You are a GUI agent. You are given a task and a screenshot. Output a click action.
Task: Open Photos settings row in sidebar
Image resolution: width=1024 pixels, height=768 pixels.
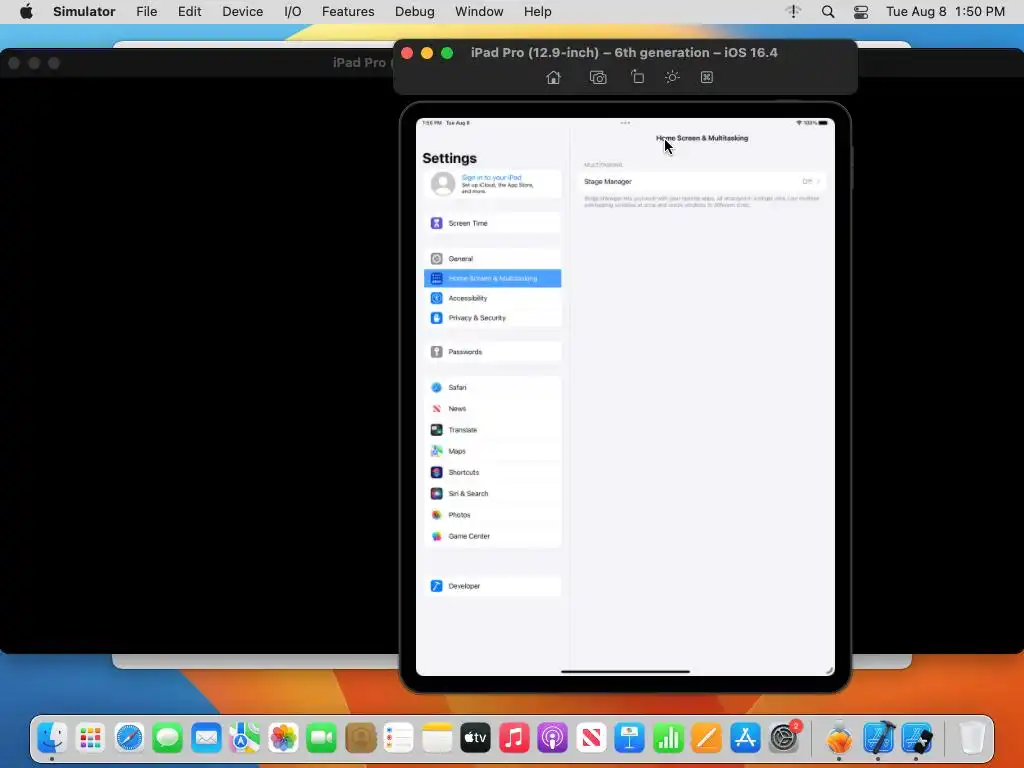(492, 515)
